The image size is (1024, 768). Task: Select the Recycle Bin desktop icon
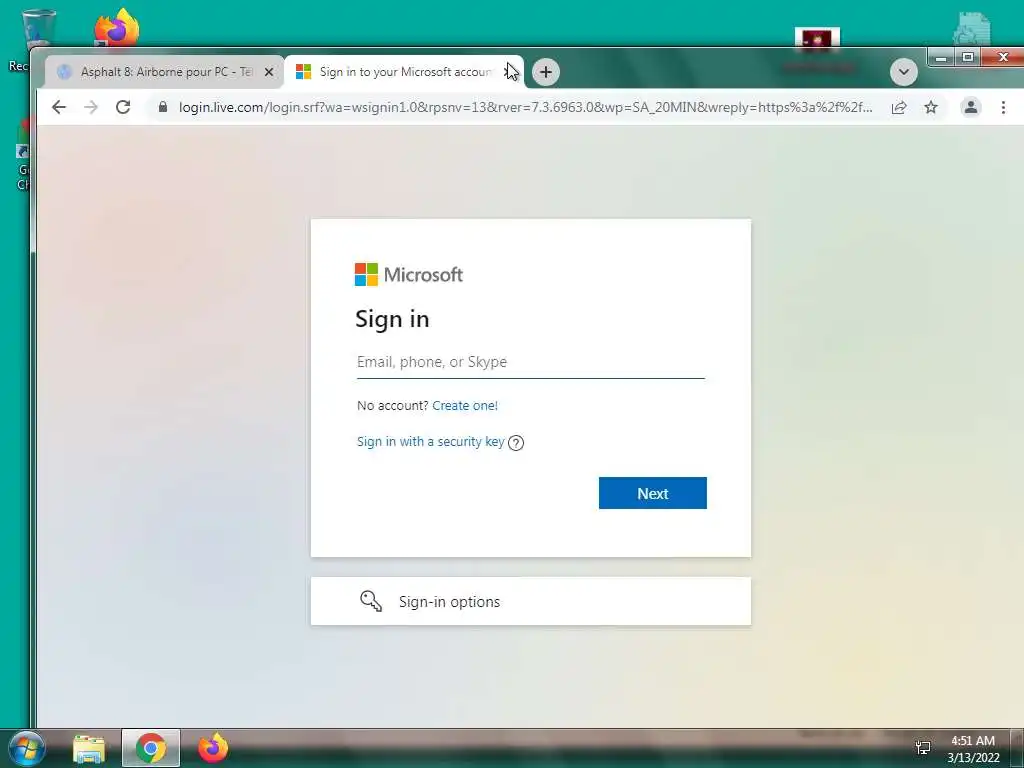pos(38,29)
